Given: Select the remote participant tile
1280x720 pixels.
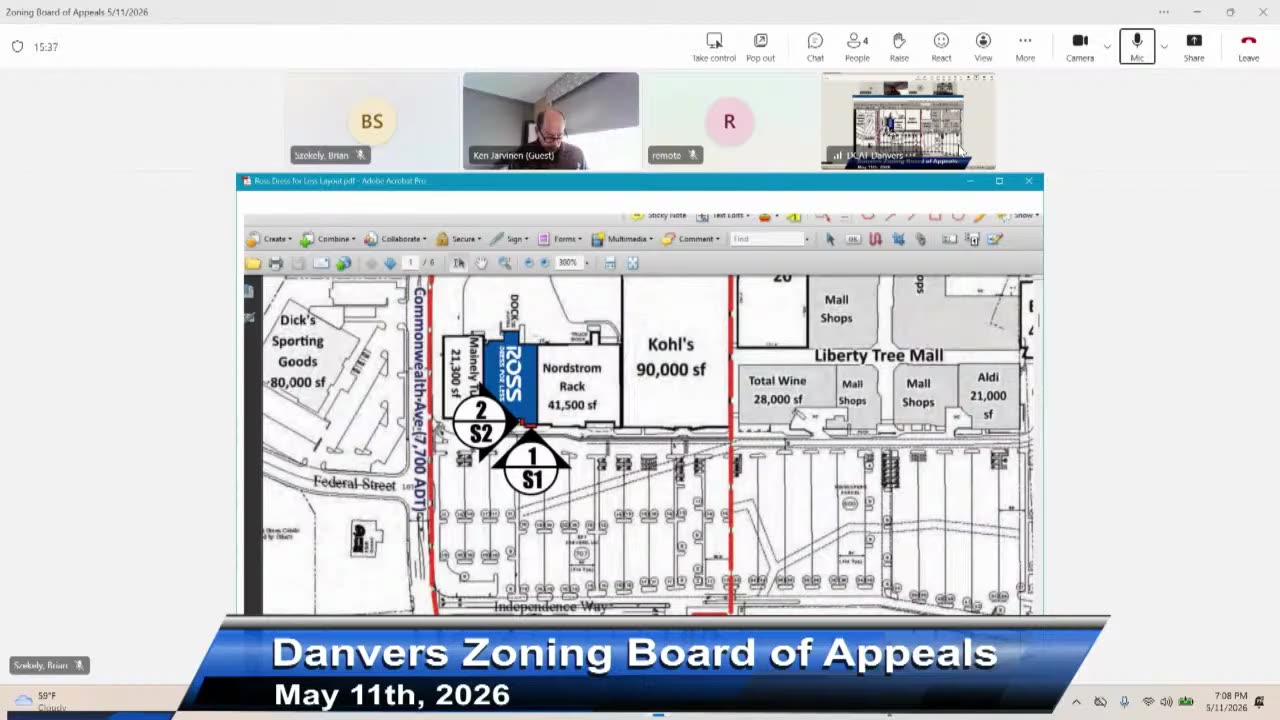Looking at the screenshot, I should [x=729, y=121].
